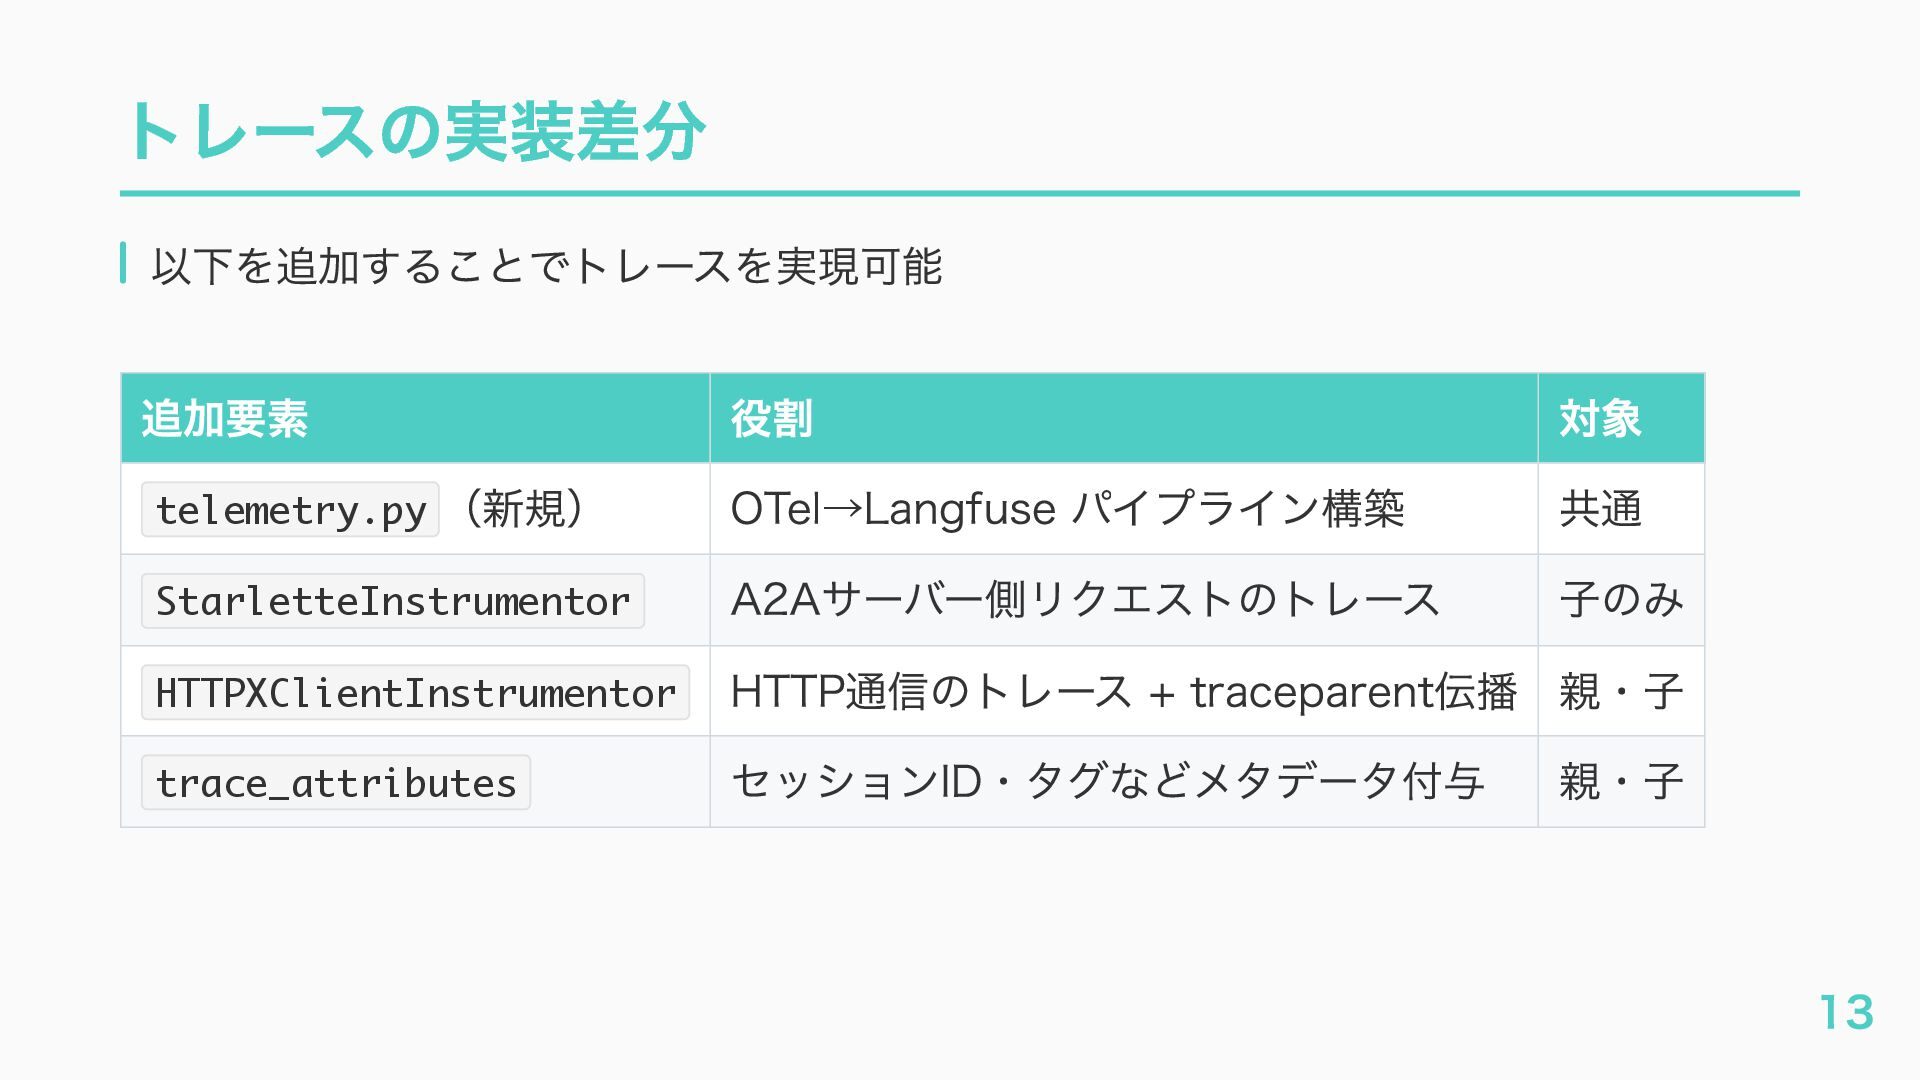Click the slide title トレースの実装差分
The image size is (1920, 1080).
(x=413, y=132)
